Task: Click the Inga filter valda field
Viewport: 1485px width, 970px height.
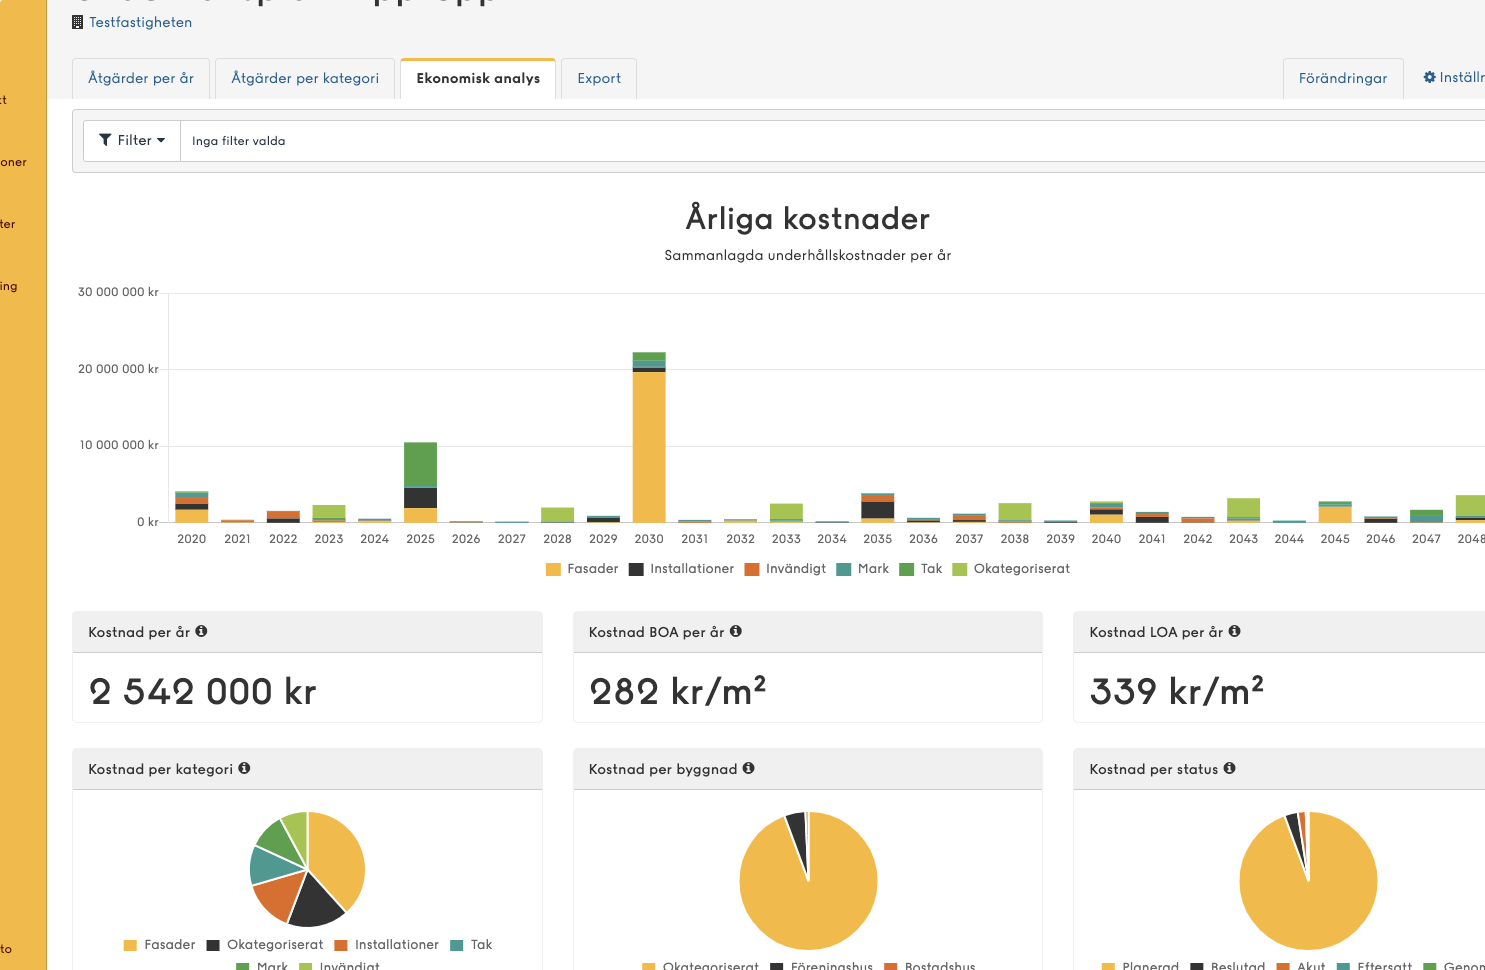Action: click(832, 141)
